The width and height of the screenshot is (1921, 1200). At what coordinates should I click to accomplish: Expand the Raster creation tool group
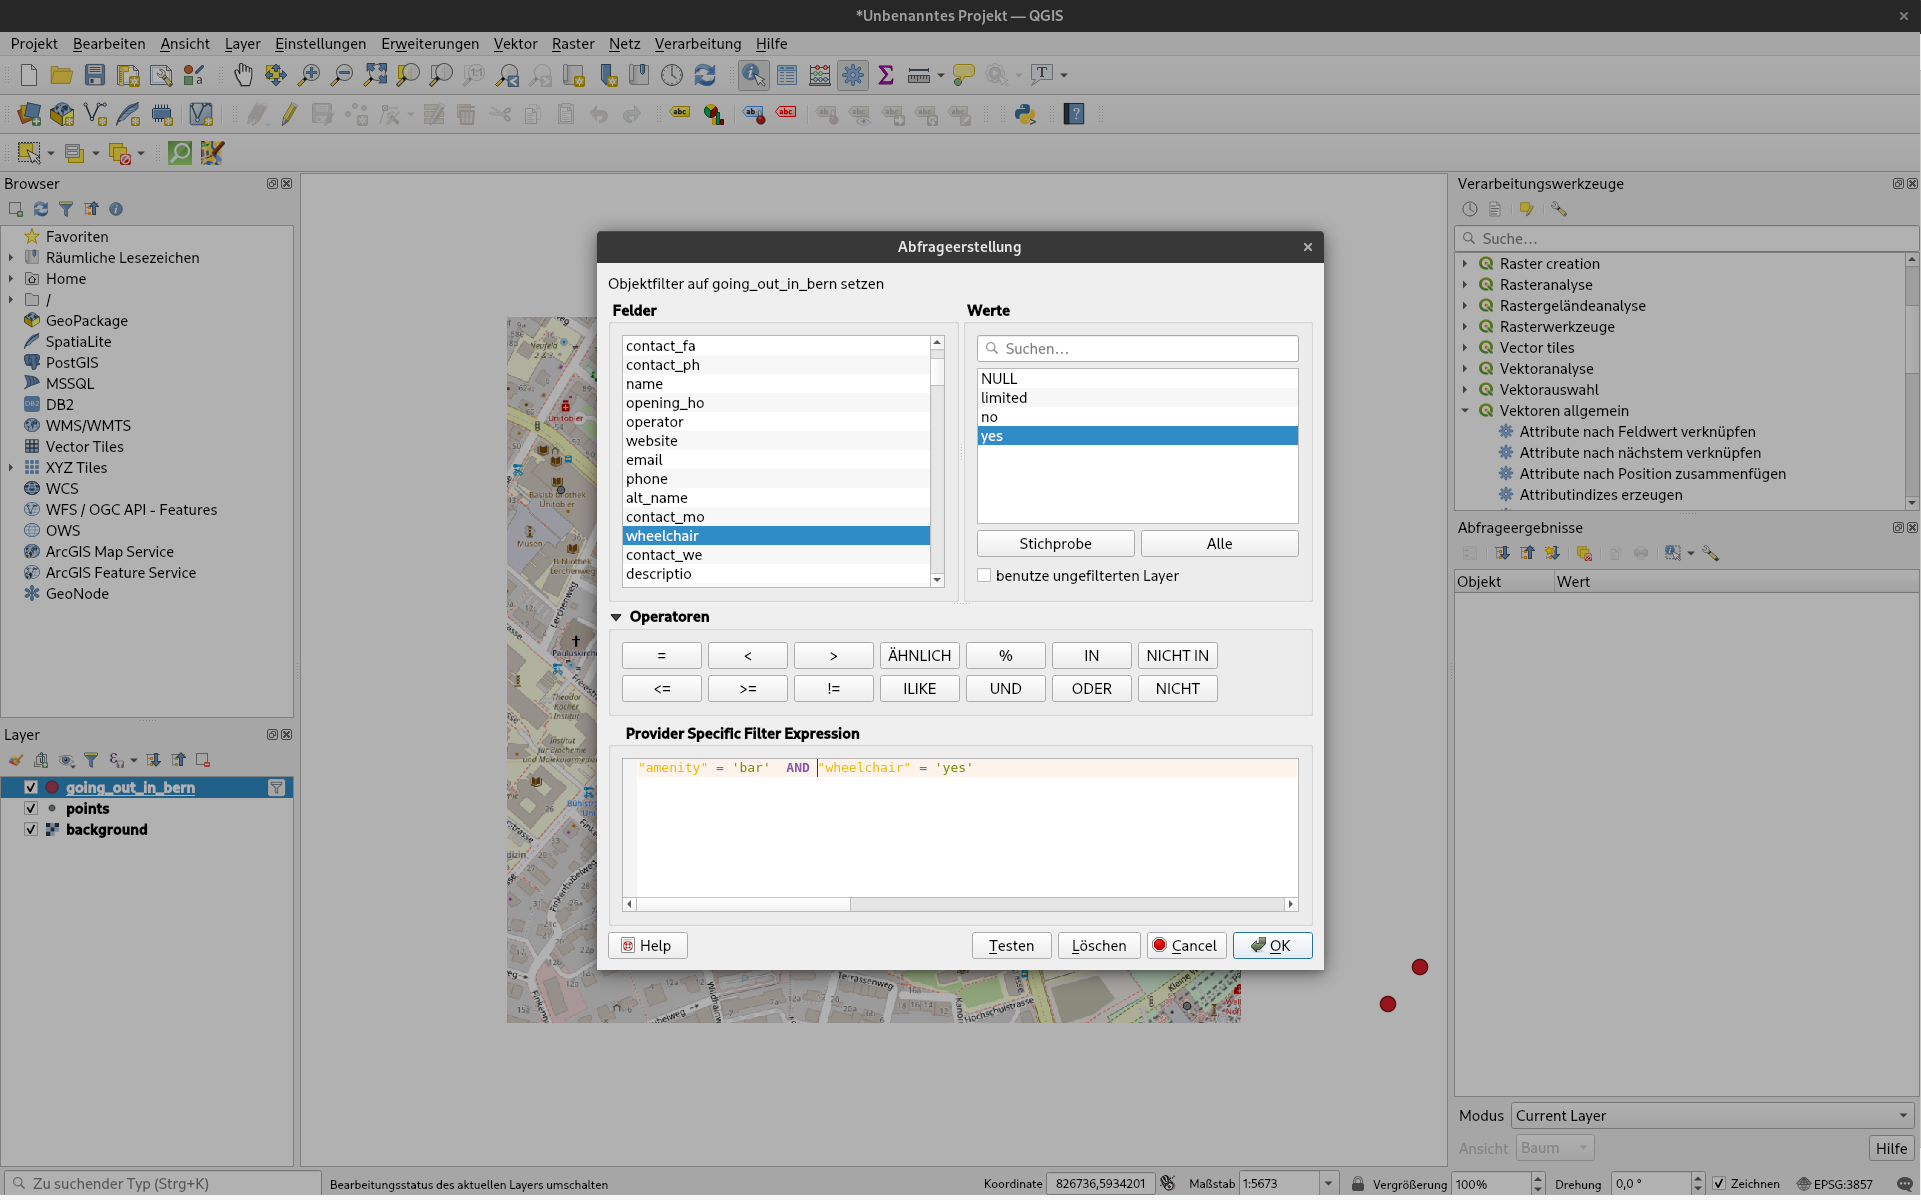[1465, 264]
